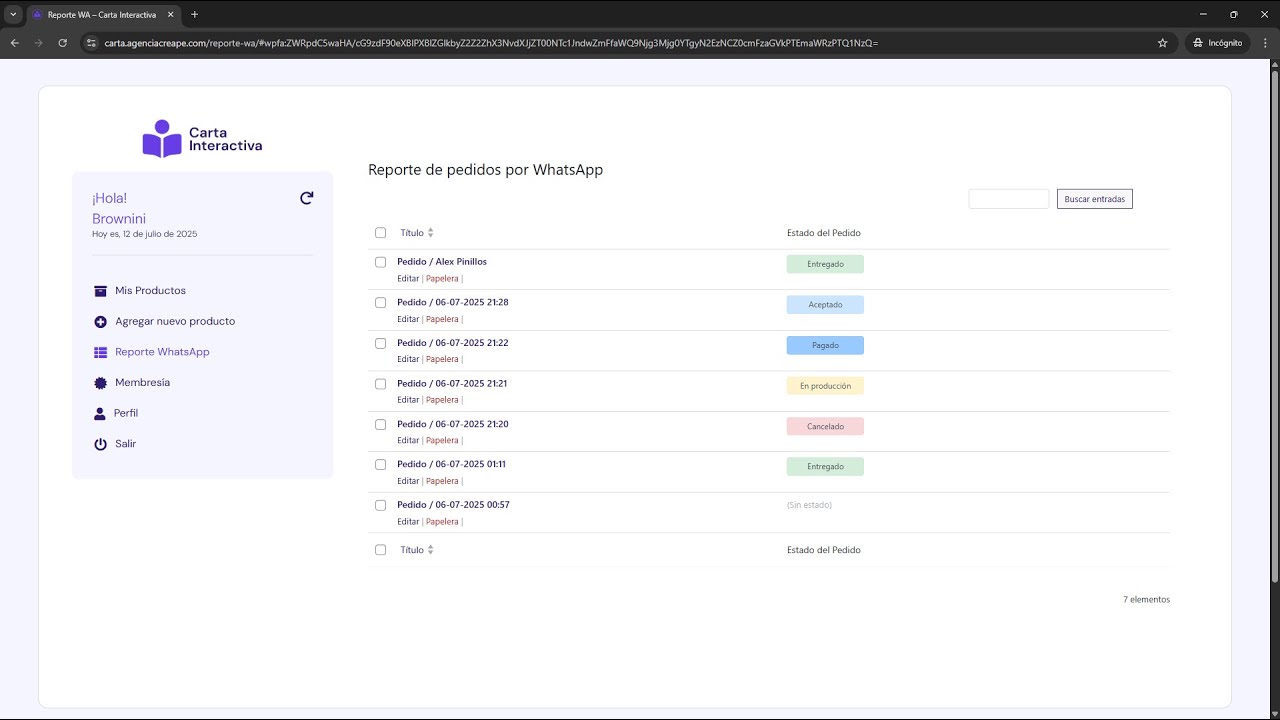Check the Pedido 06-07-2025 00:57 row
The height and width of the screenshot is (720, 1280).
point(380,505)
